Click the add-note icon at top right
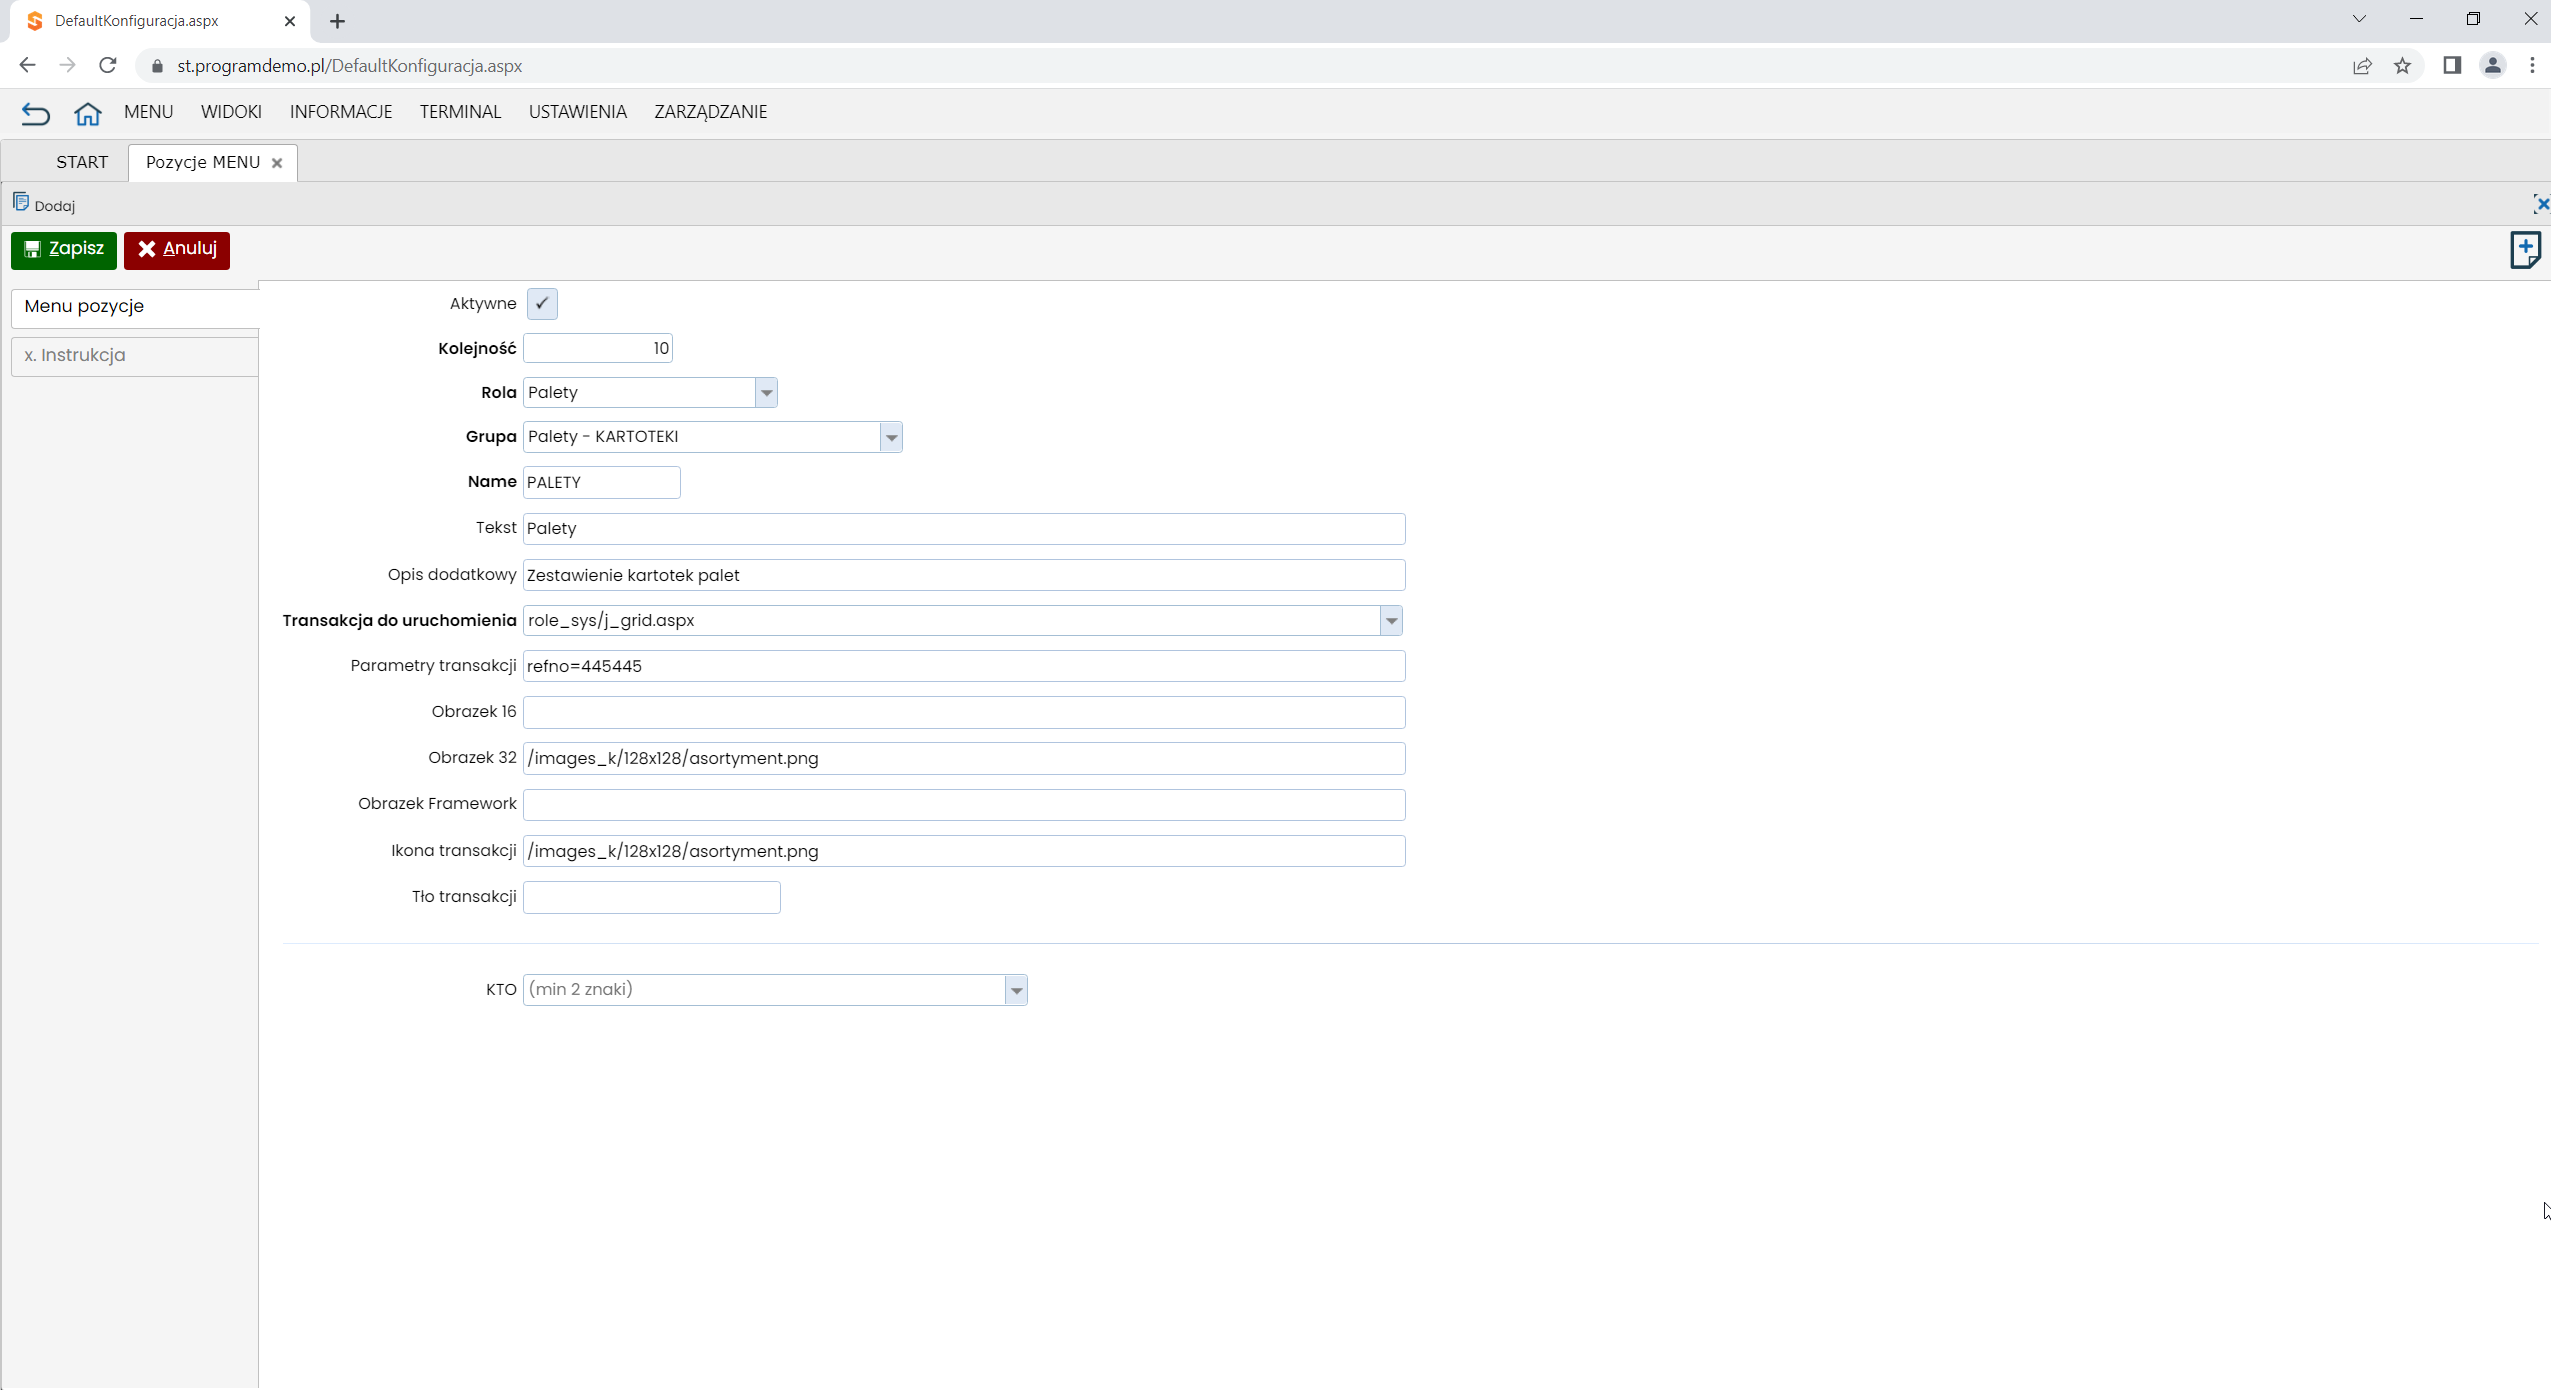Viewport: 2551px width, 1390px height. coord(2525,250)
